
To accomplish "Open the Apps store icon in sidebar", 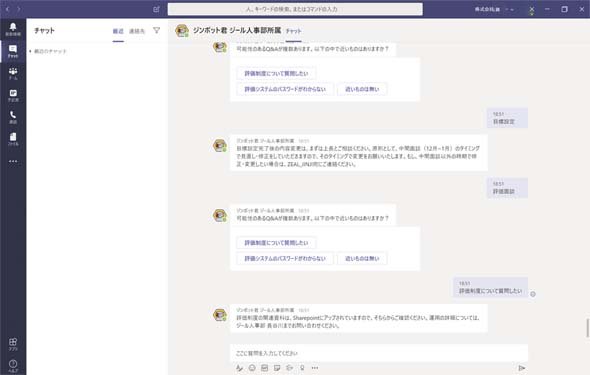I will point(13,344).
